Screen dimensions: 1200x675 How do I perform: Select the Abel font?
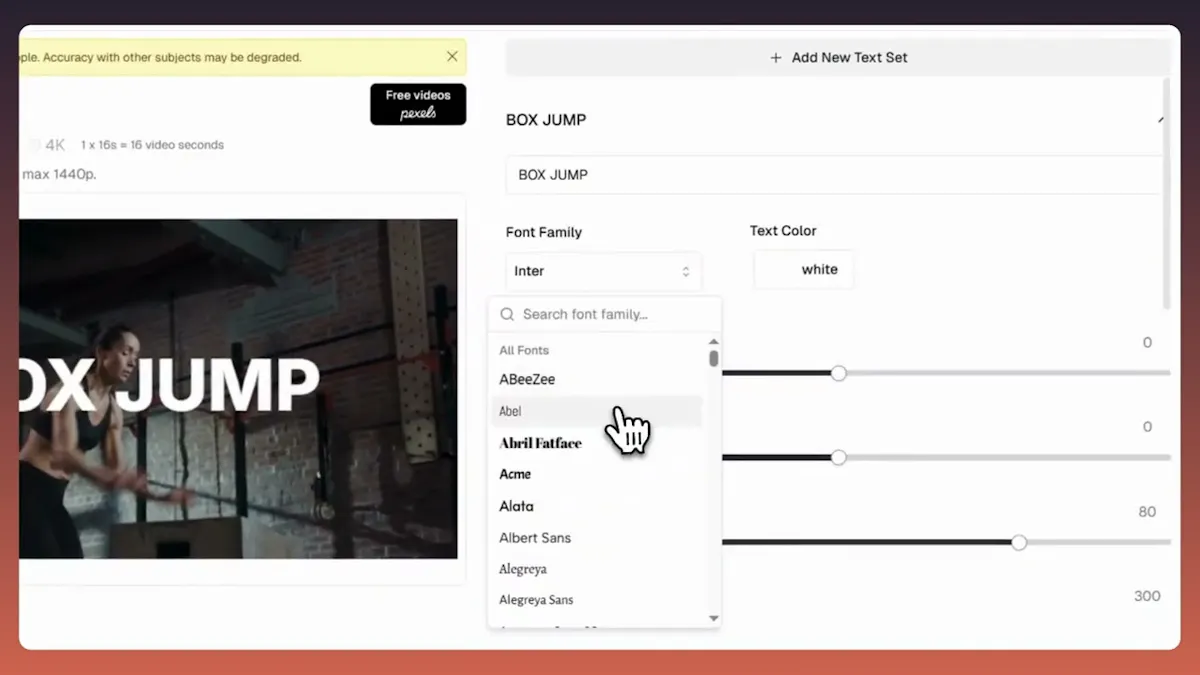(596, 411)
